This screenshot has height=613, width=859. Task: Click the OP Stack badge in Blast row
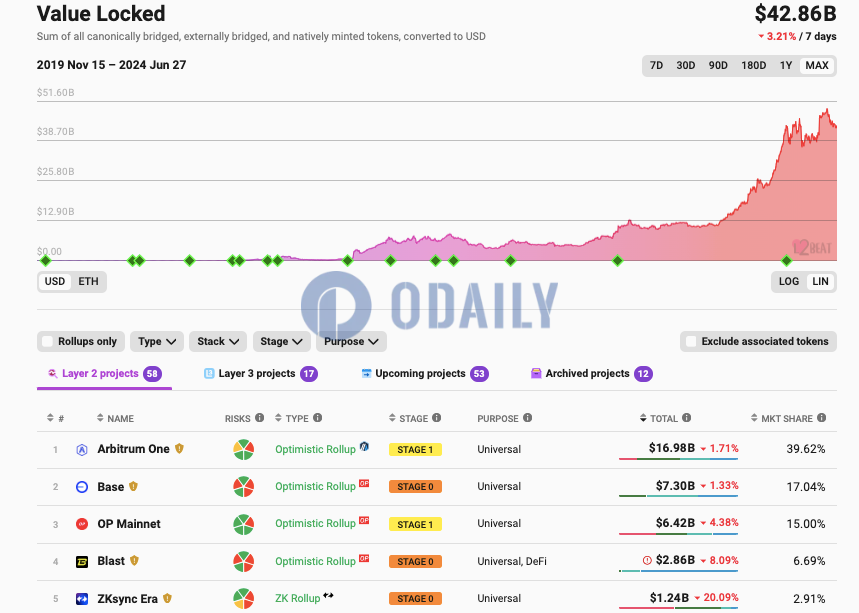coord(364,558)
